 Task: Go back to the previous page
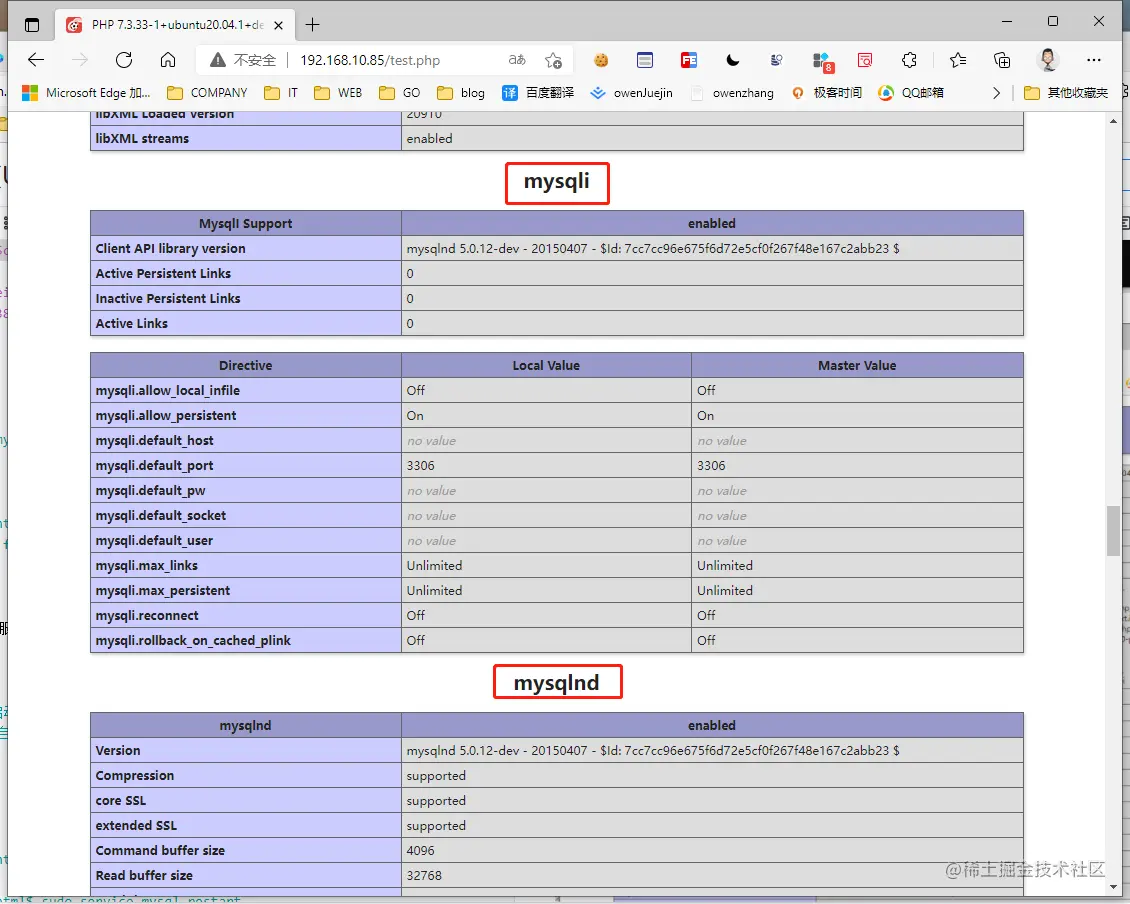(35, 60)
